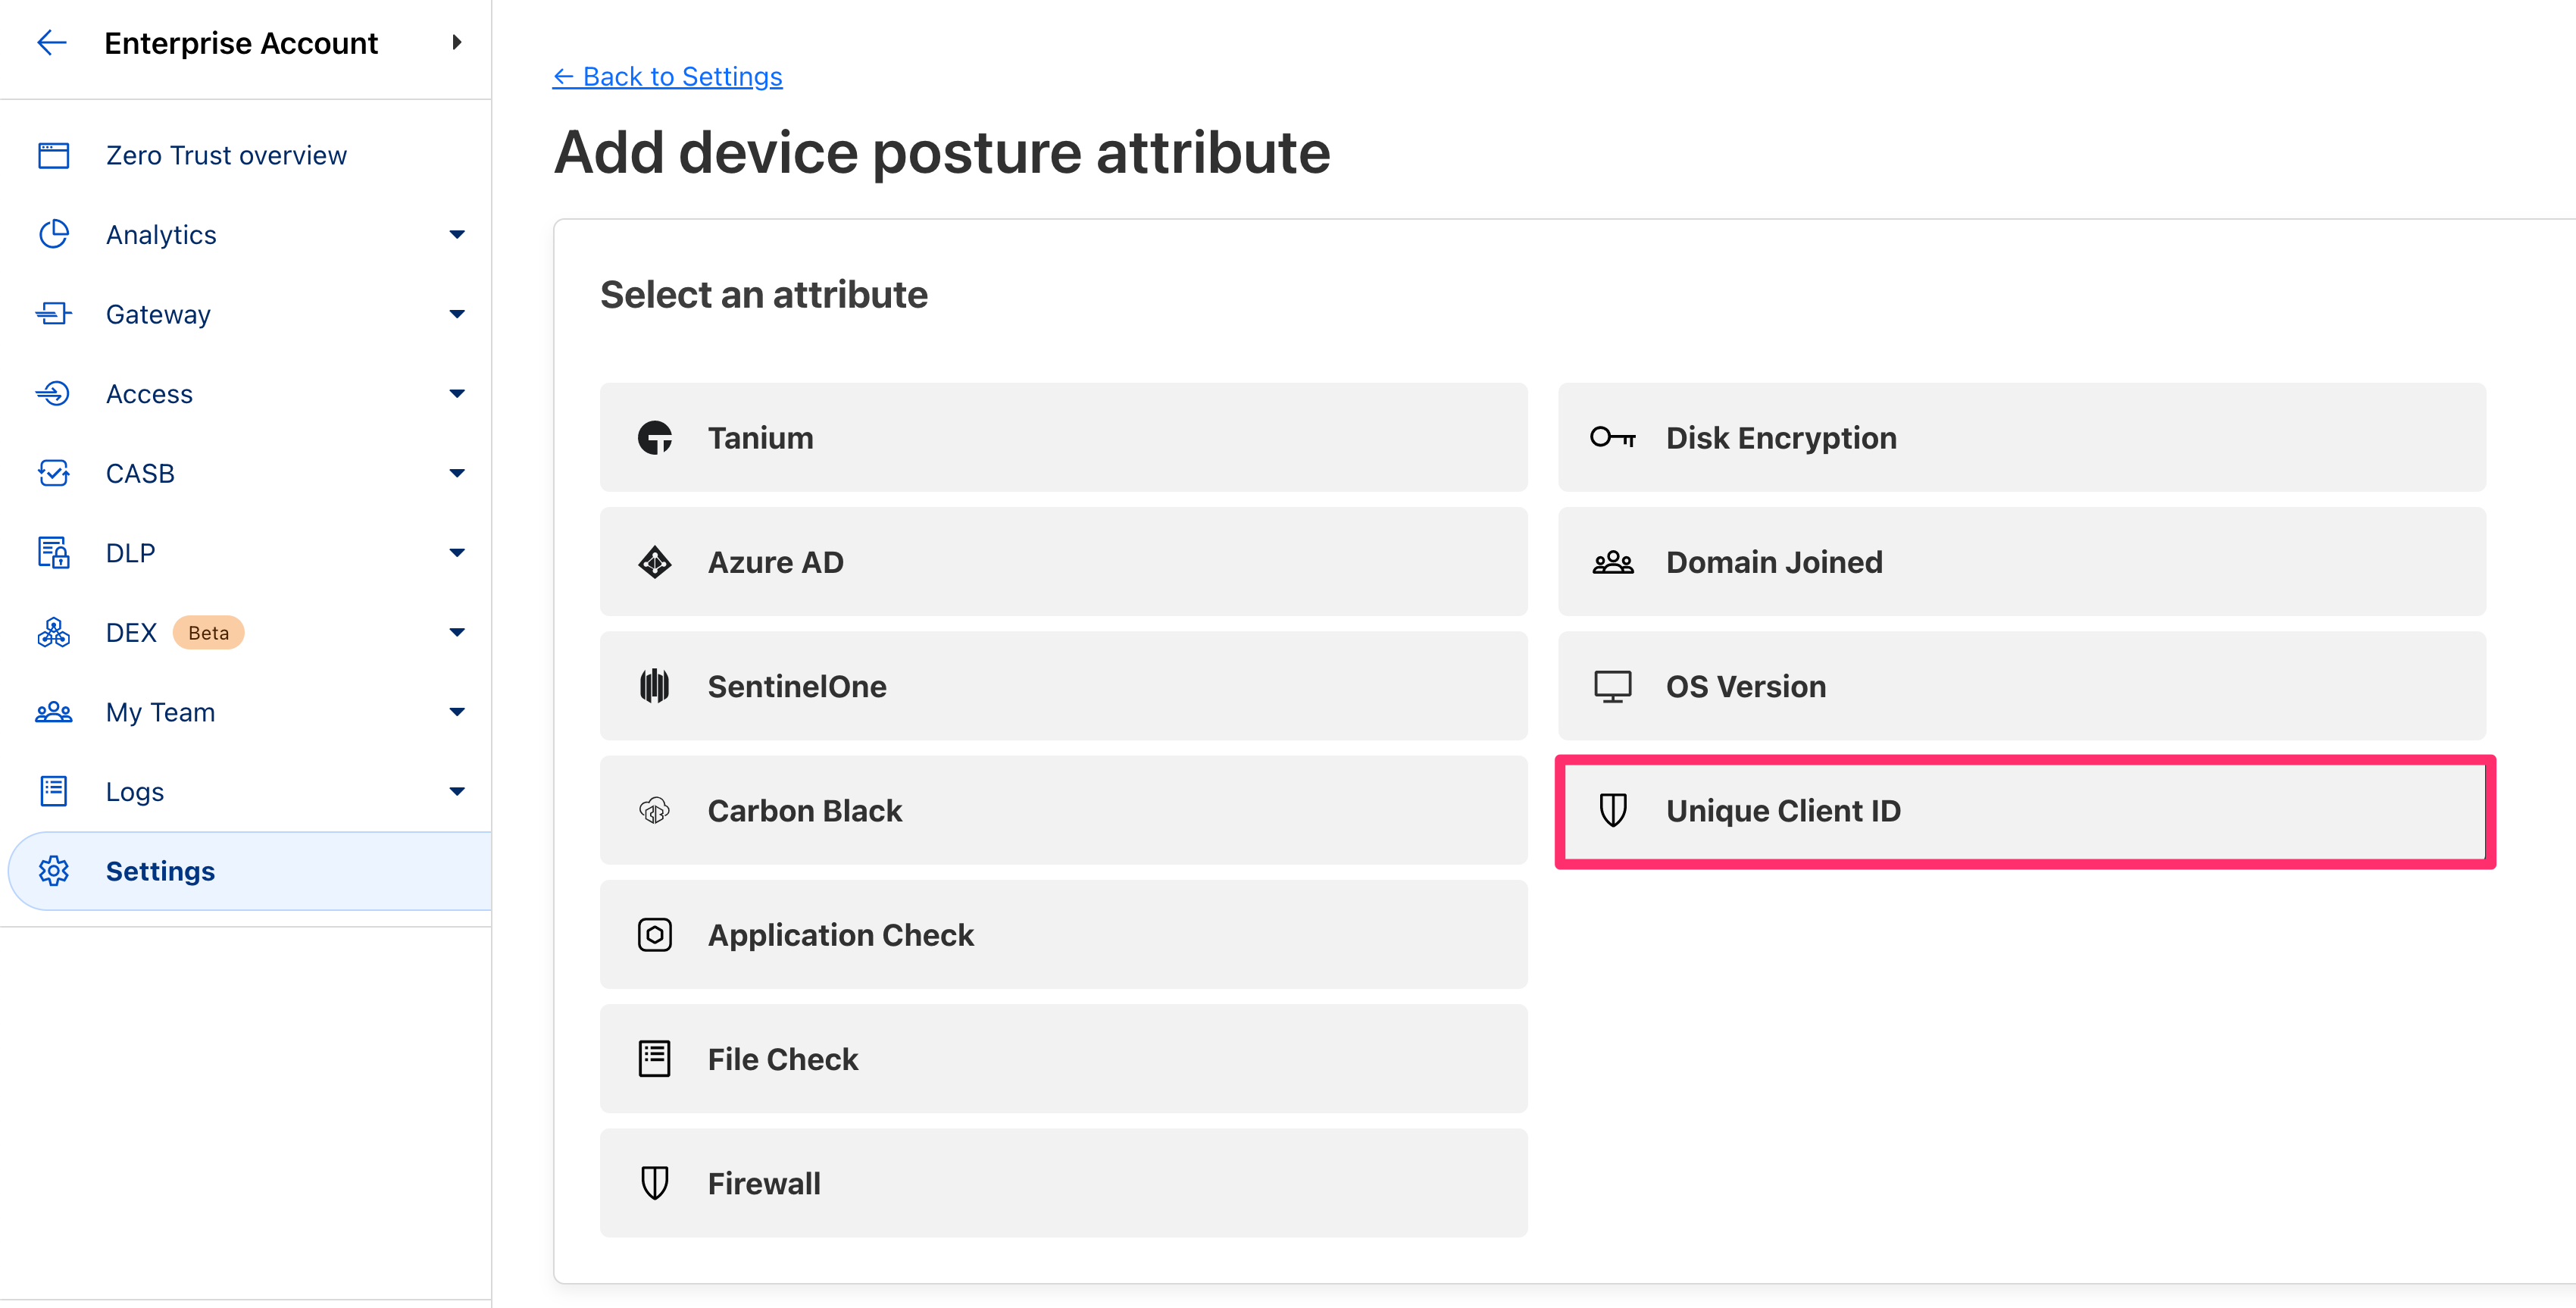The height and width of the screenshot is (1308, 2576).
Task: Open Zero Trust overview page
Action: point(226,156)
